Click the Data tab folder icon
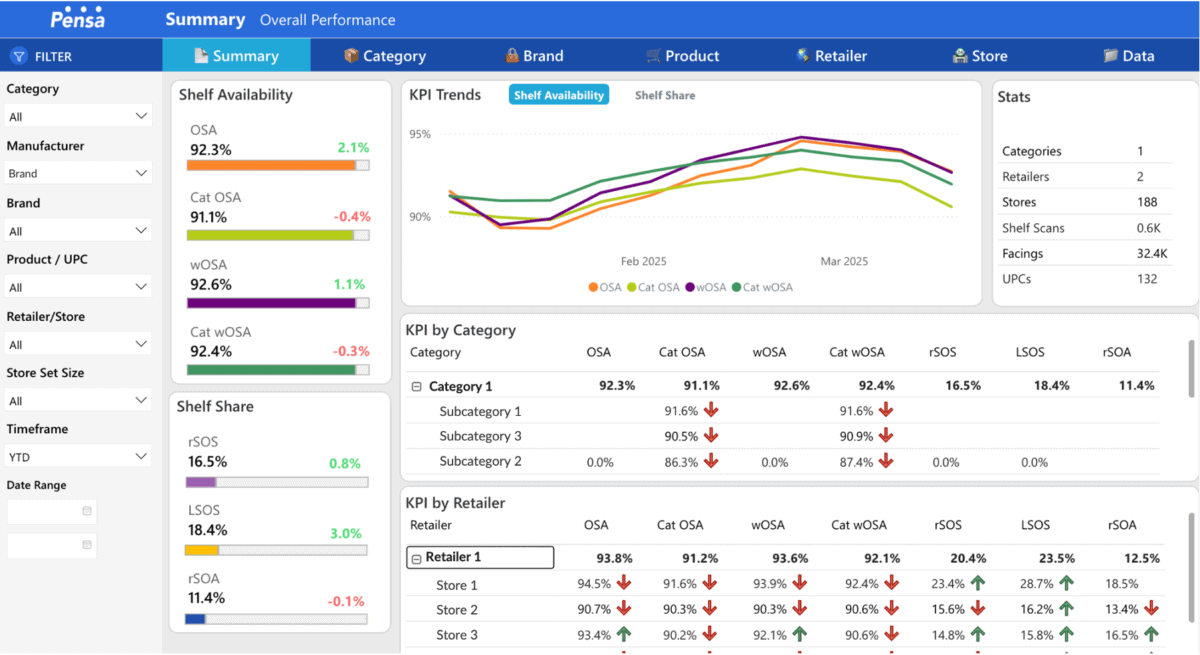The width and height of the screenshot is (1200, 655). (x=1110, y=56)
